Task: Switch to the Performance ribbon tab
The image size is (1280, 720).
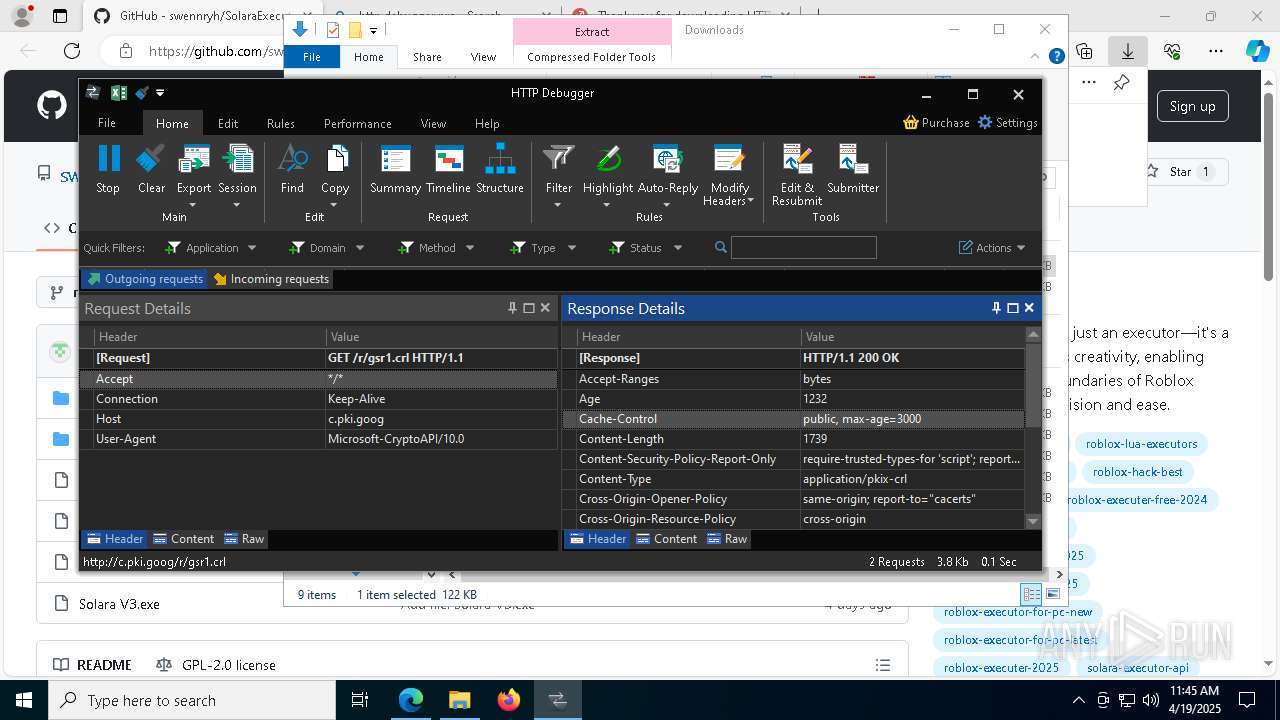Action: pos(357,123)
